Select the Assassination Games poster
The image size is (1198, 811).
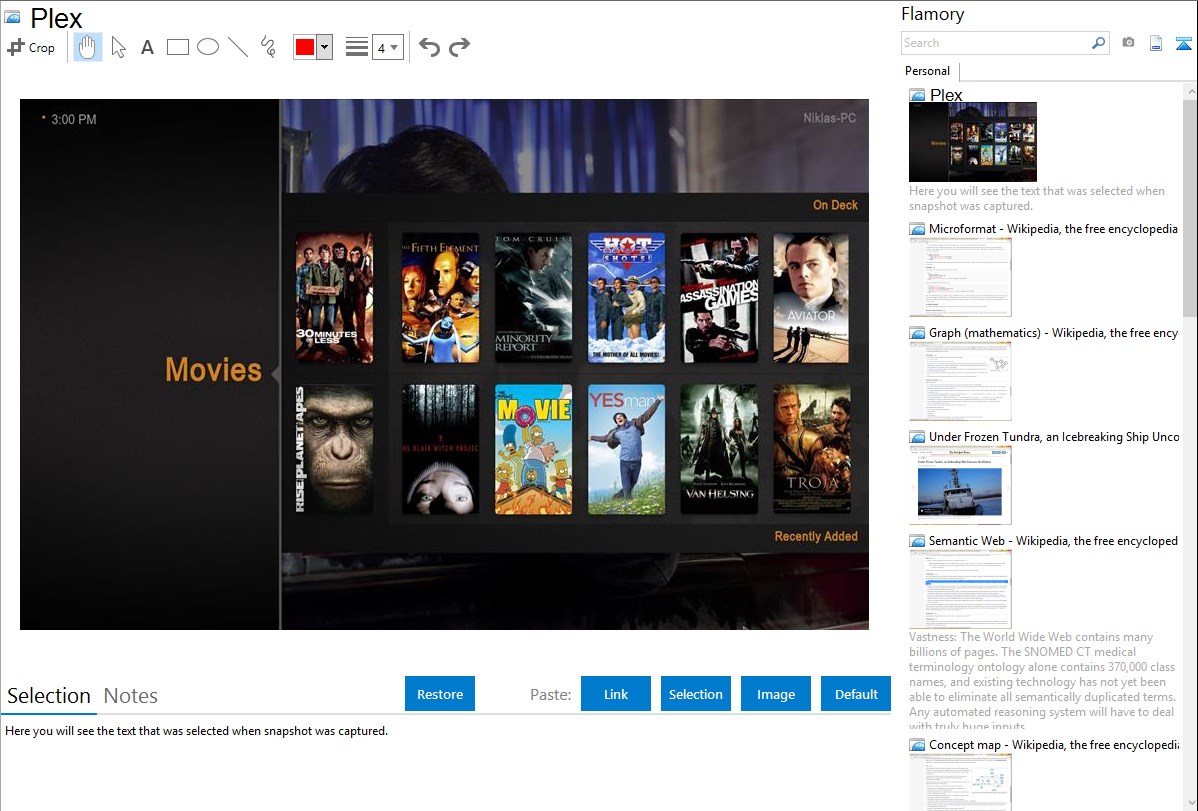point(719,297)
